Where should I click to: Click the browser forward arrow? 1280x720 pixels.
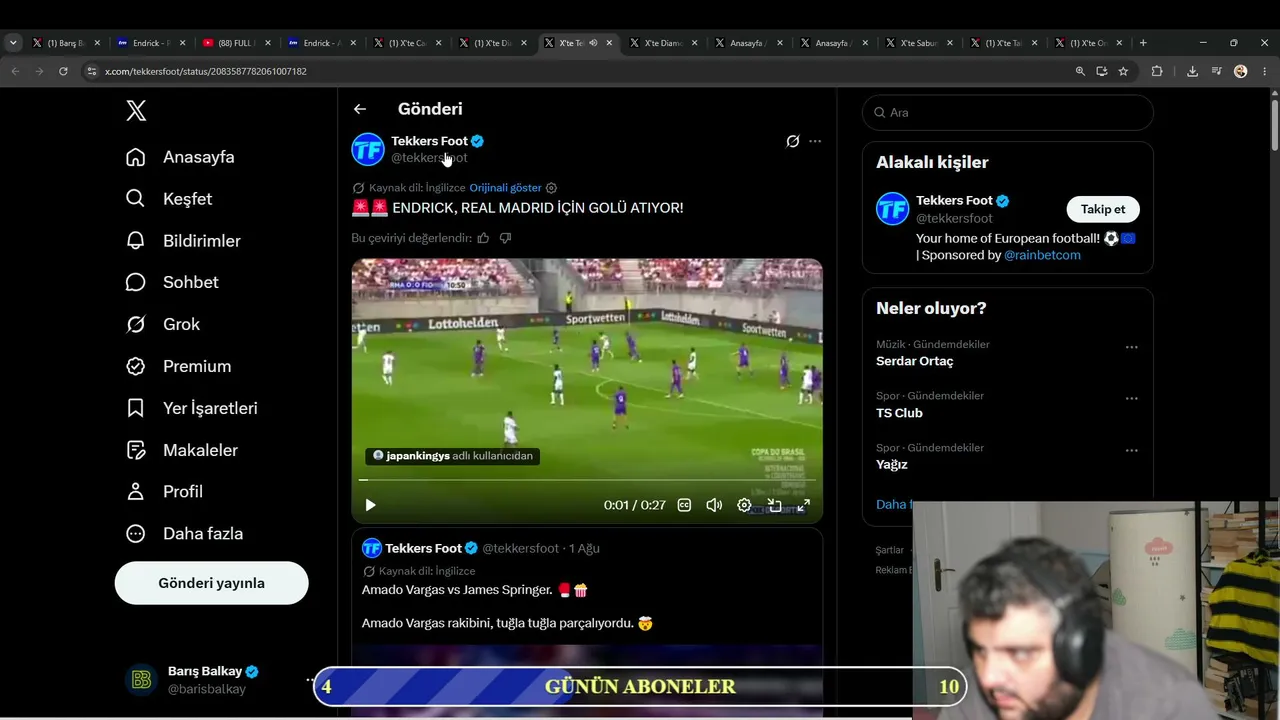(39, 72)
